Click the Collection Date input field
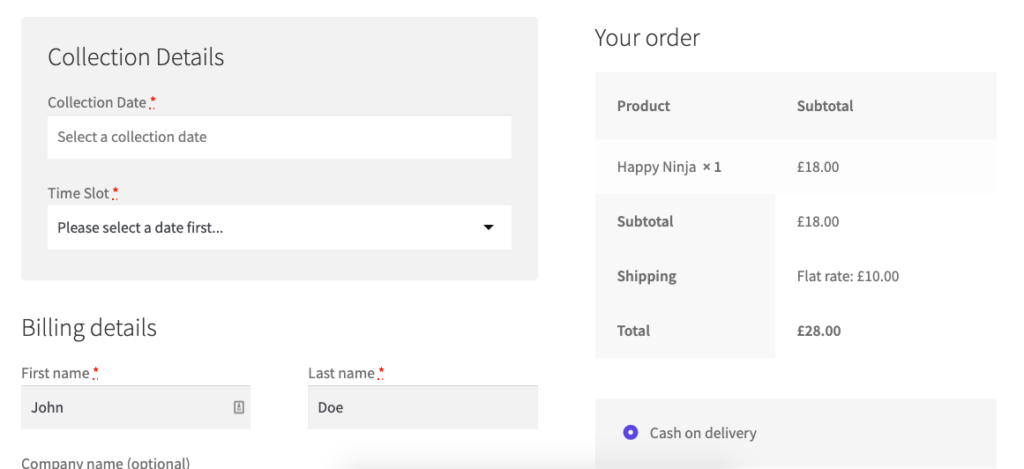Viewport: 1024px width, 469px height. (x=279, y=137)
